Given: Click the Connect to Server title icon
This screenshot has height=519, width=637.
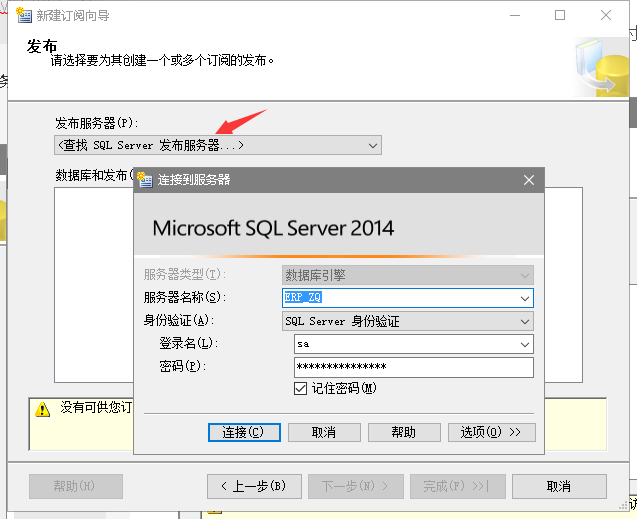Looking at the screenshot, I should [x=144, y=179].
